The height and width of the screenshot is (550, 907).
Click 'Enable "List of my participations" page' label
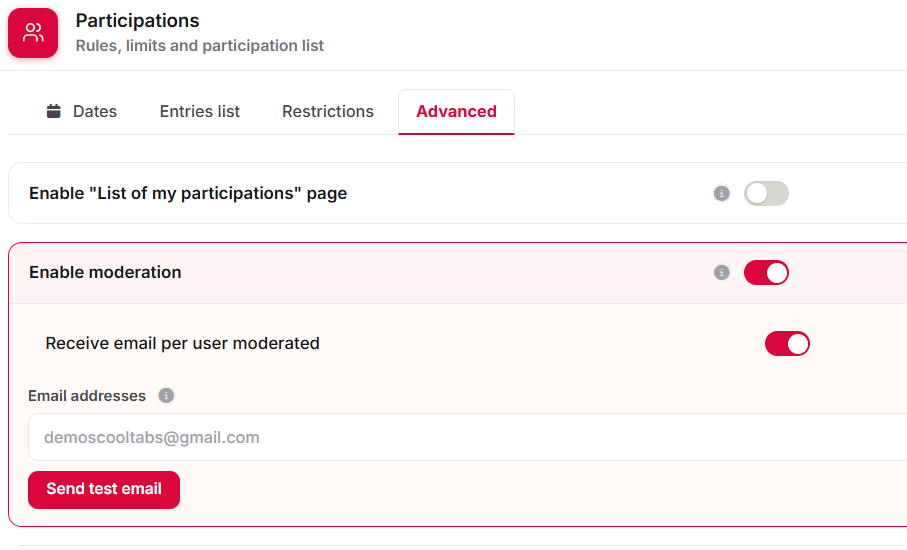click(x=188, y=193)
